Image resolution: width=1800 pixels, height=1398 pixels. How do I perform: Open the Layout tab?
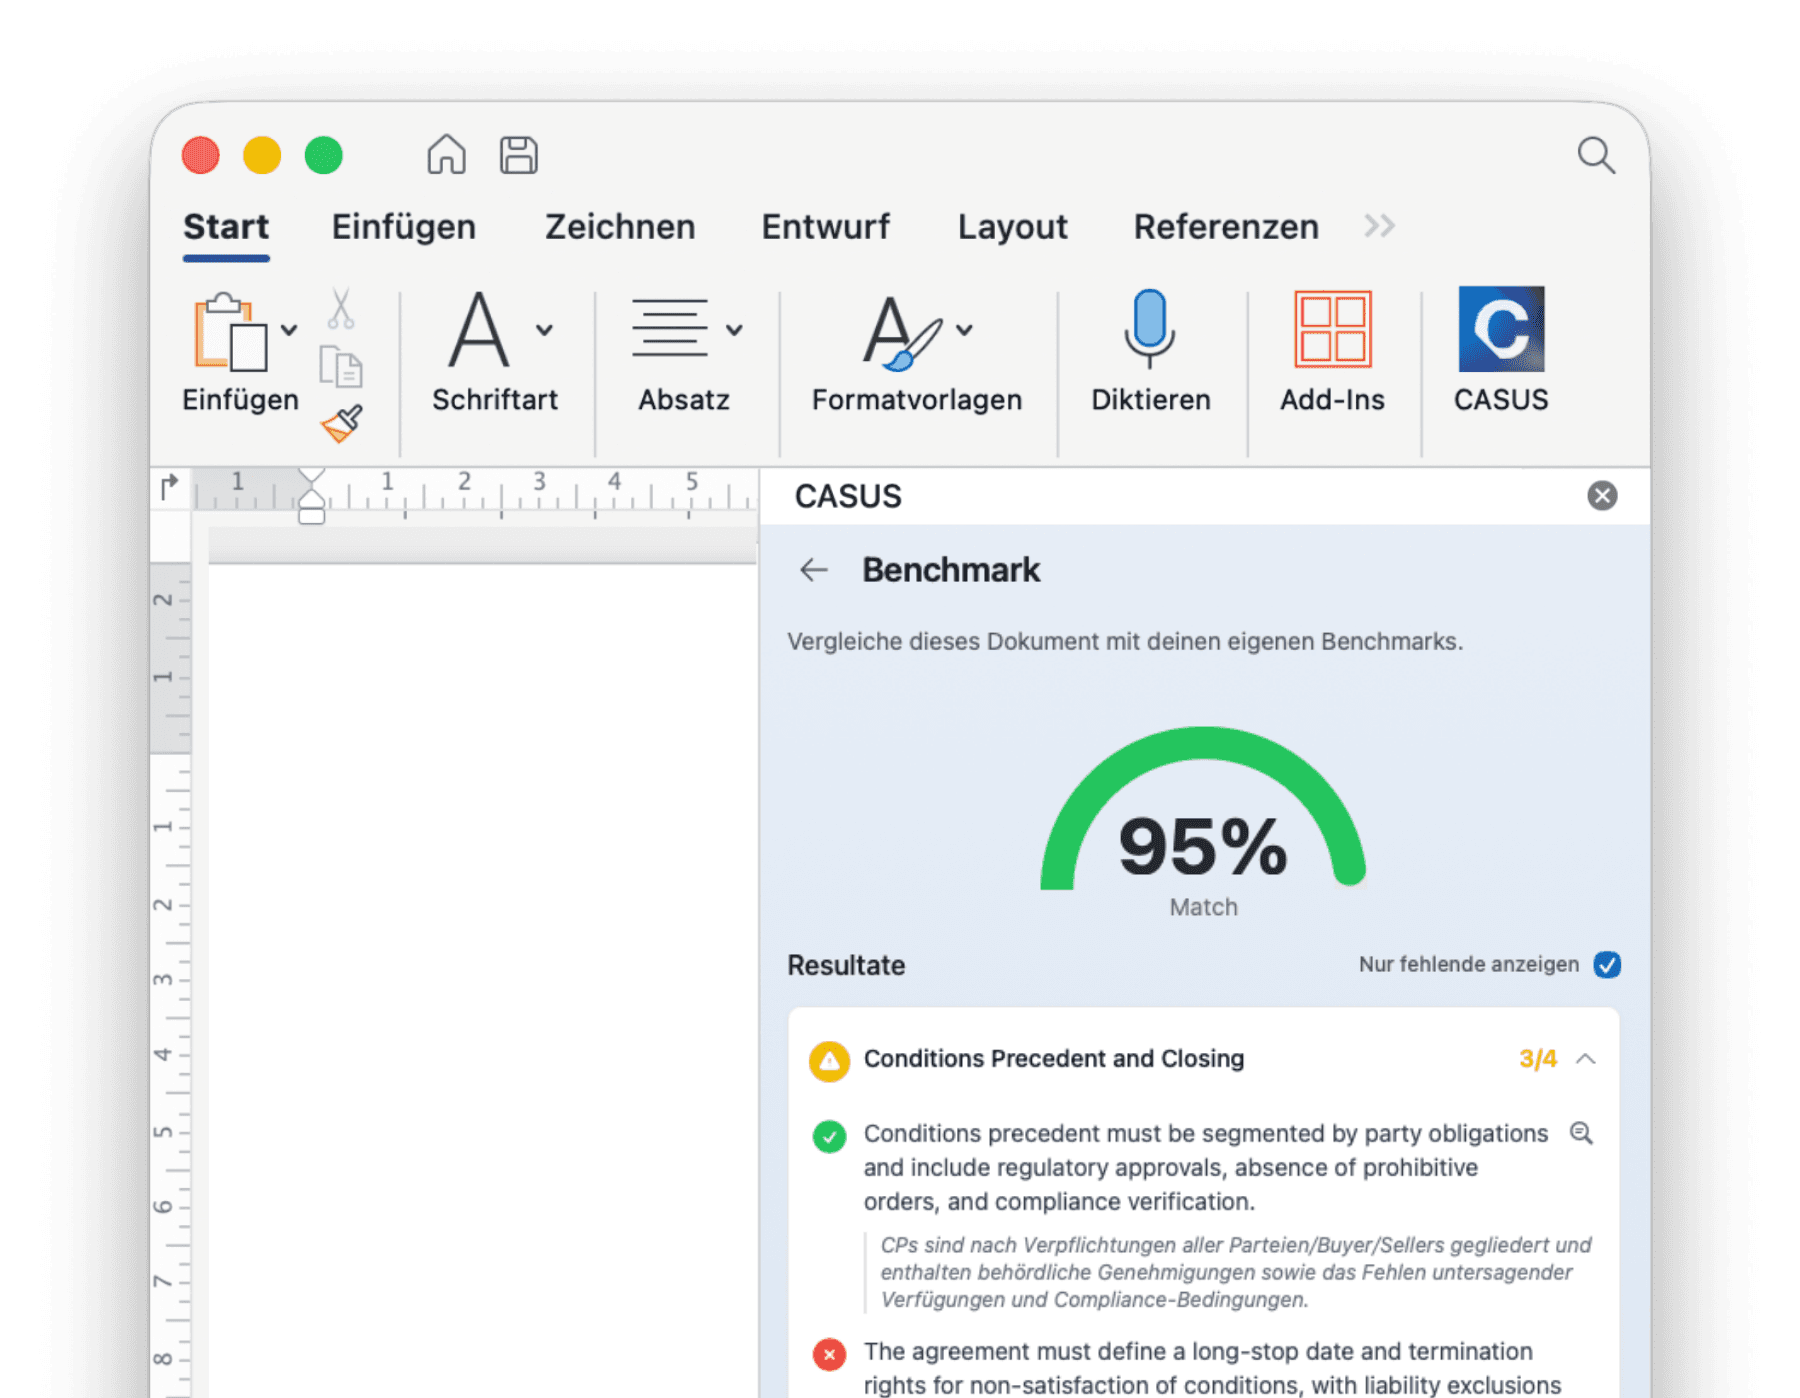1012,227
